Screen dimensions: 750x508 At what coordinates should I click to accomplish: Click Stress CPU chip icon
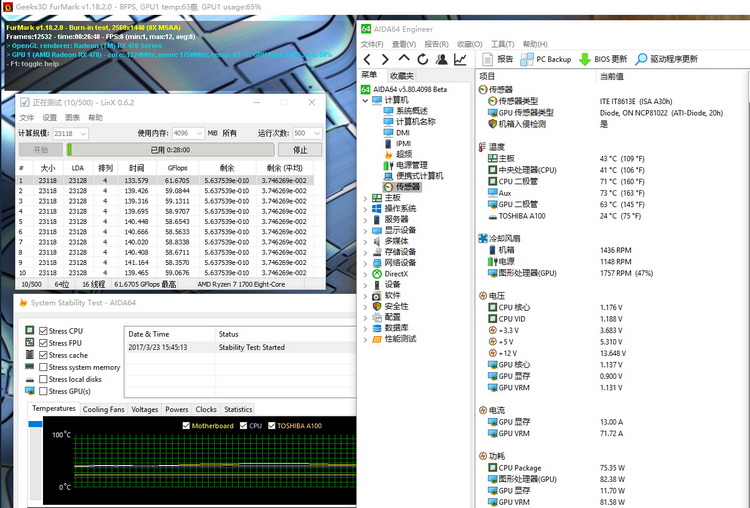tap(30, 331)
